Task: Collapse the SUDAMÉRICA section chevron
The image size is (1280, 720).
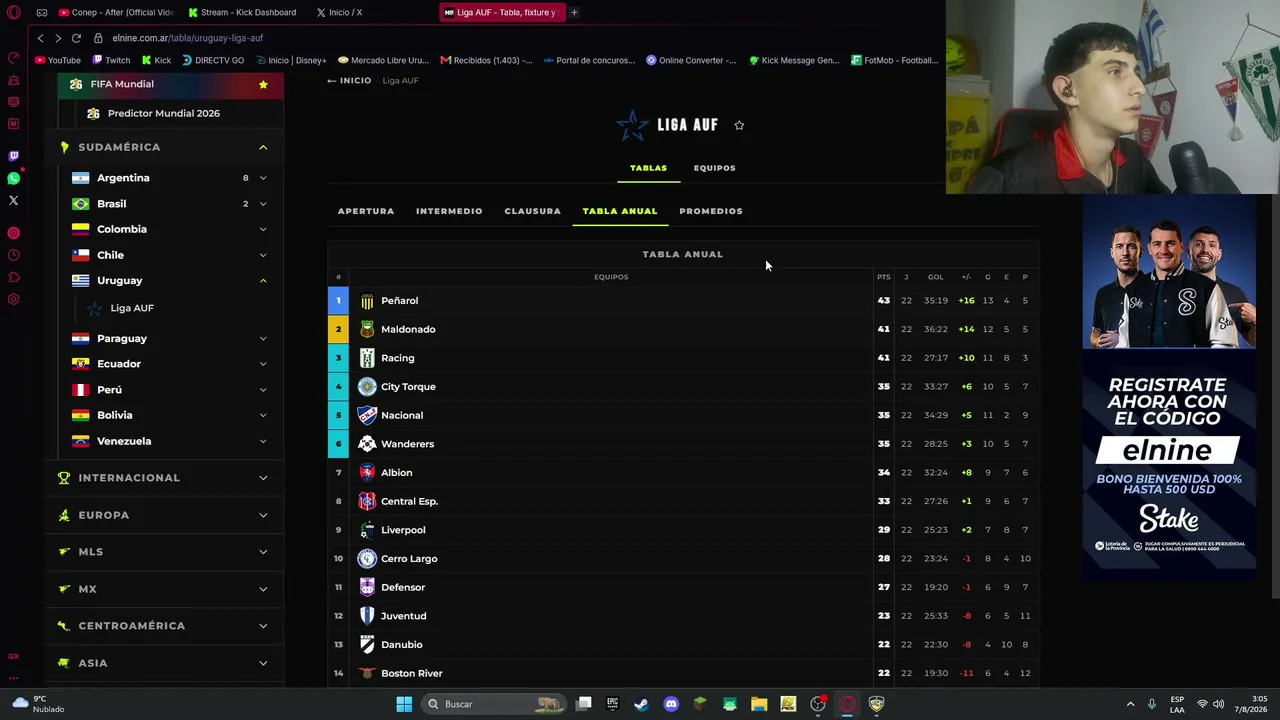Action: coord(263,147)
